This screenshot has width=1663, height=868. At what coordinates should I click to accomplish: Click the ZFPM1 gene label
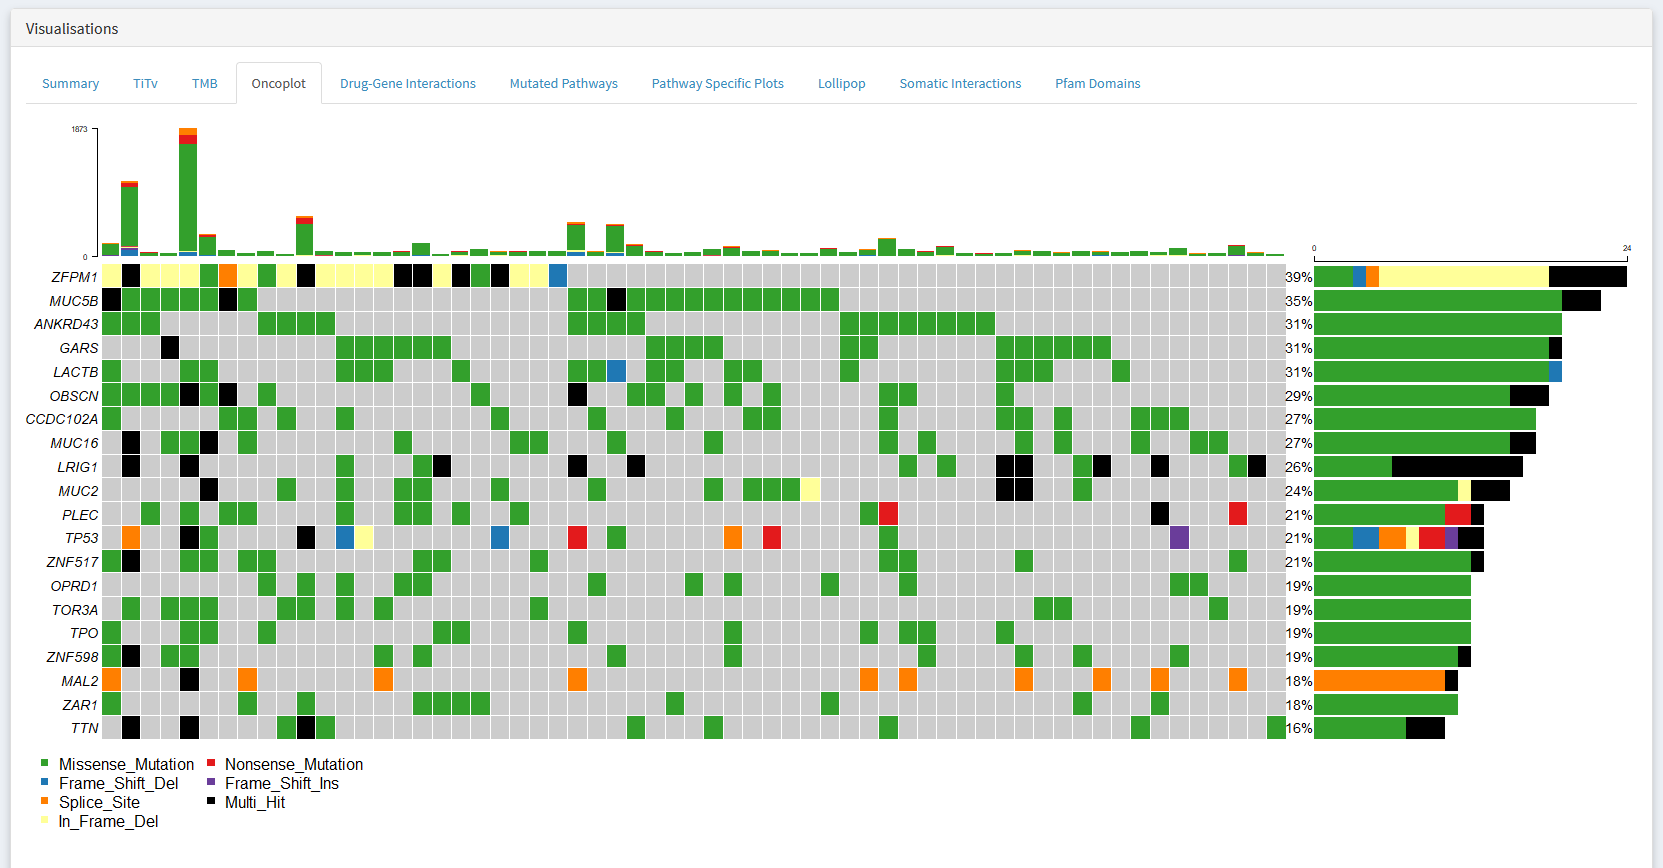tap(75, 277)
